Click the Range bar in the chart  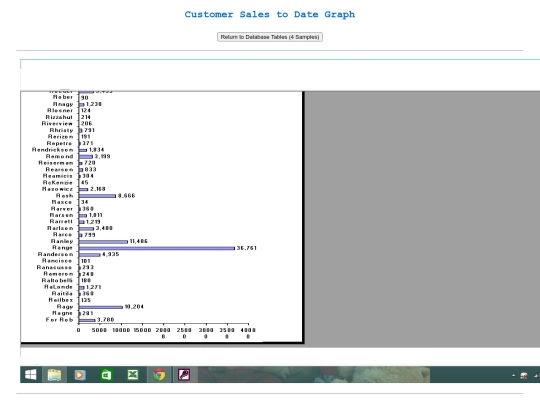coord(157,248)
